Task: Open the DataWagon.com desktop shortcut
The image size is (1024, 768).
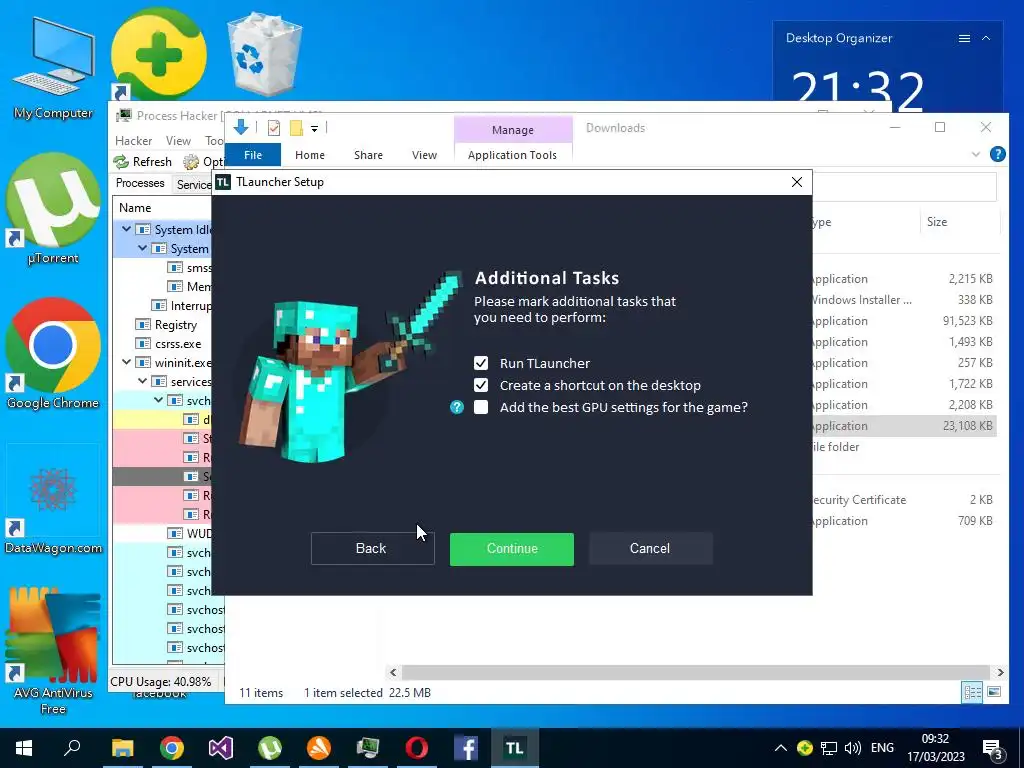Action: pyautogui.click(x=54, y=500)
